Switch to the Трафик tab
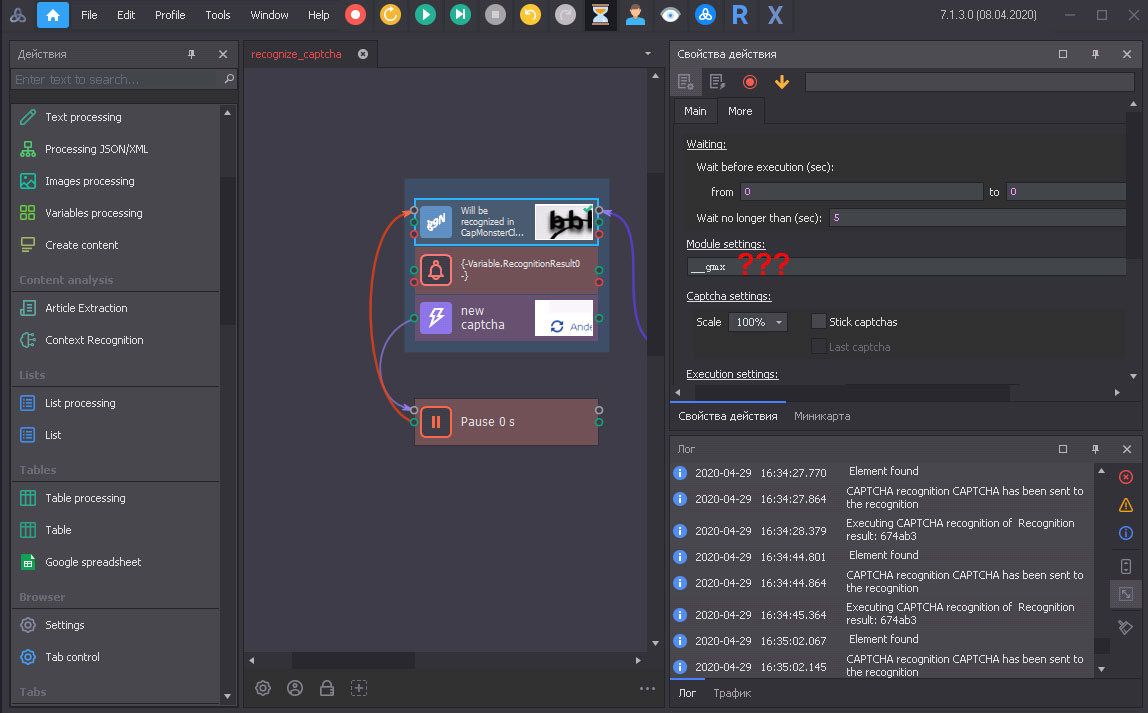1148x713 pixels. [732, 693]
